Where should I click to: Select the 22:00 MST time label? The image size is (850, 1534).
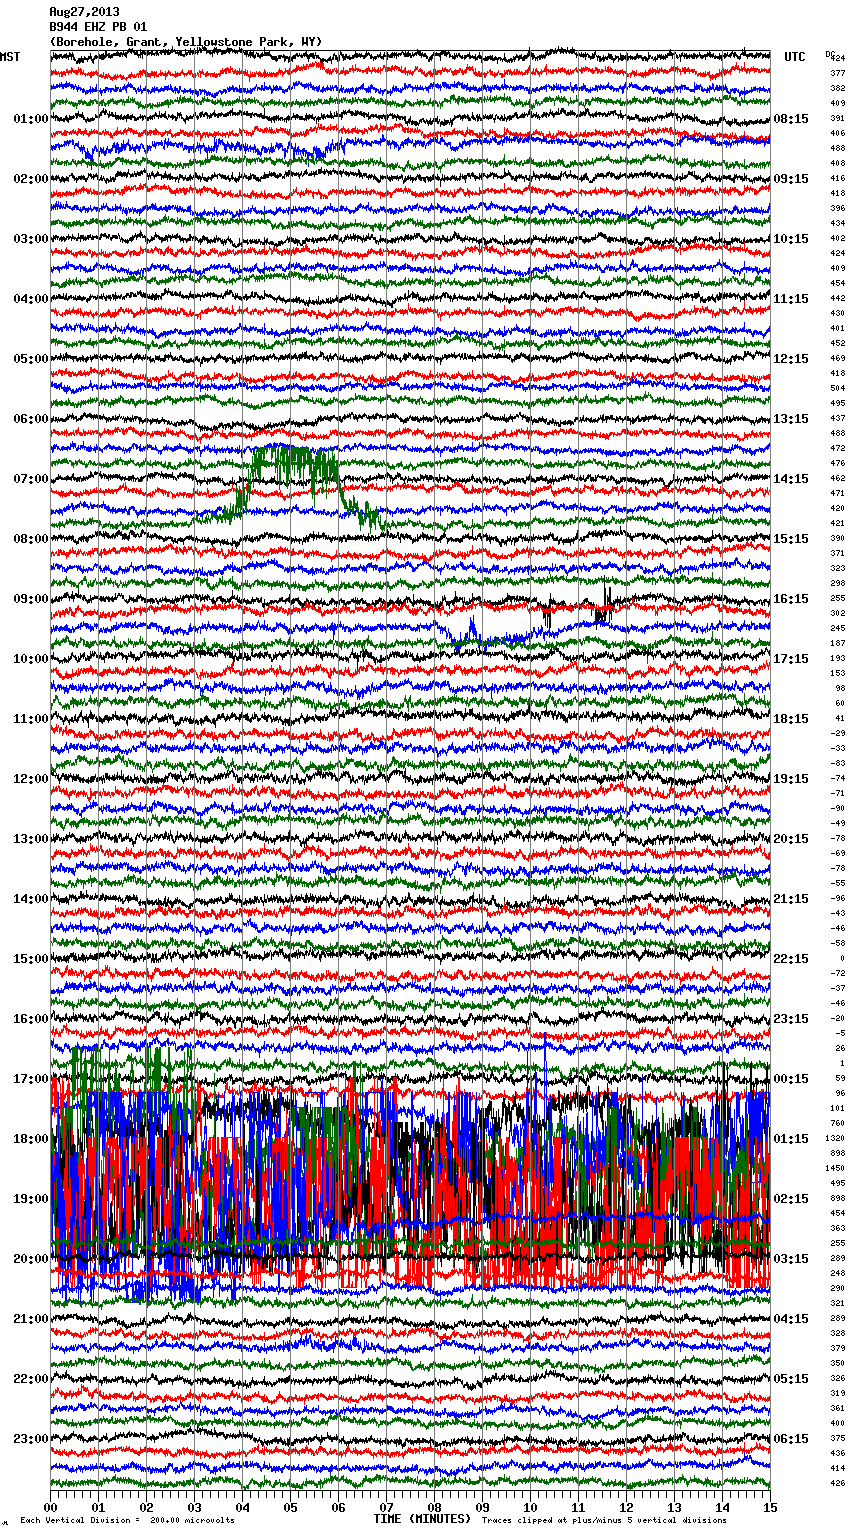(x=31, y=1379)
